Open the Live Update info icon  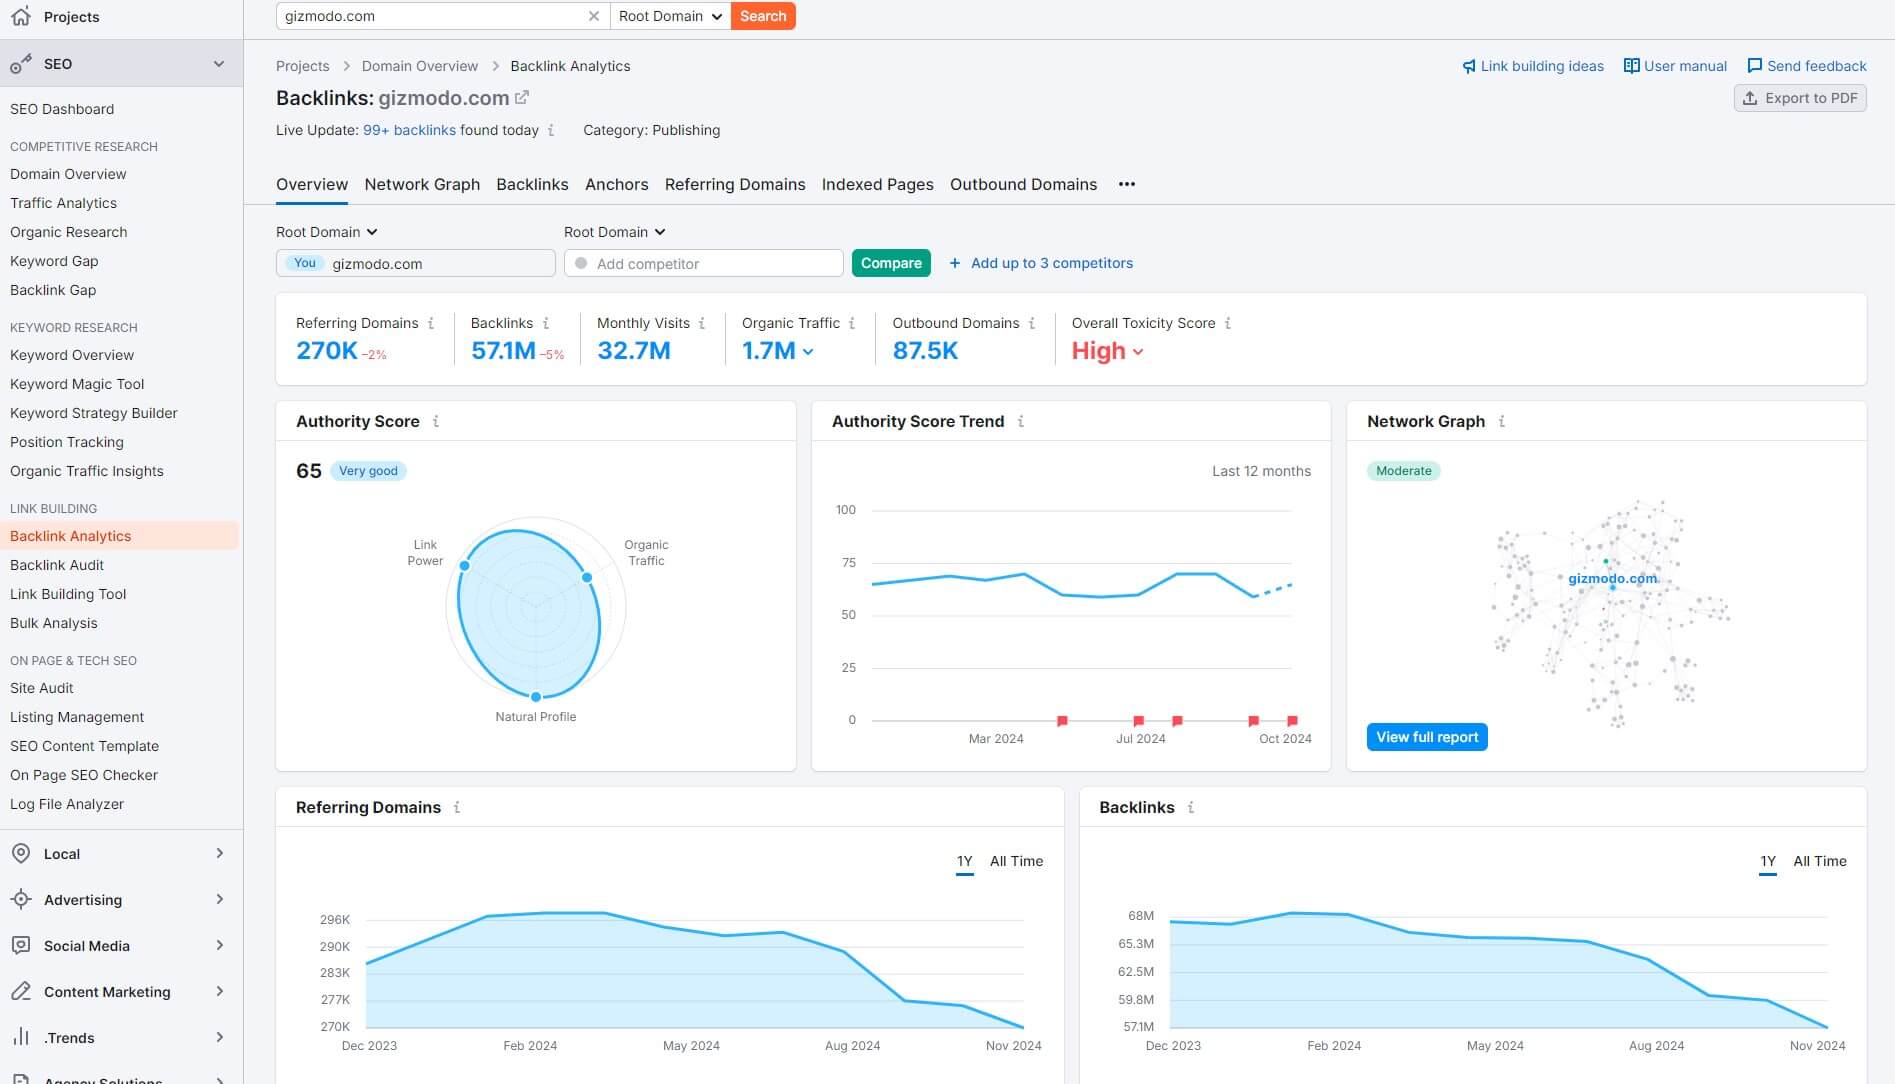(x=551, y=130)
